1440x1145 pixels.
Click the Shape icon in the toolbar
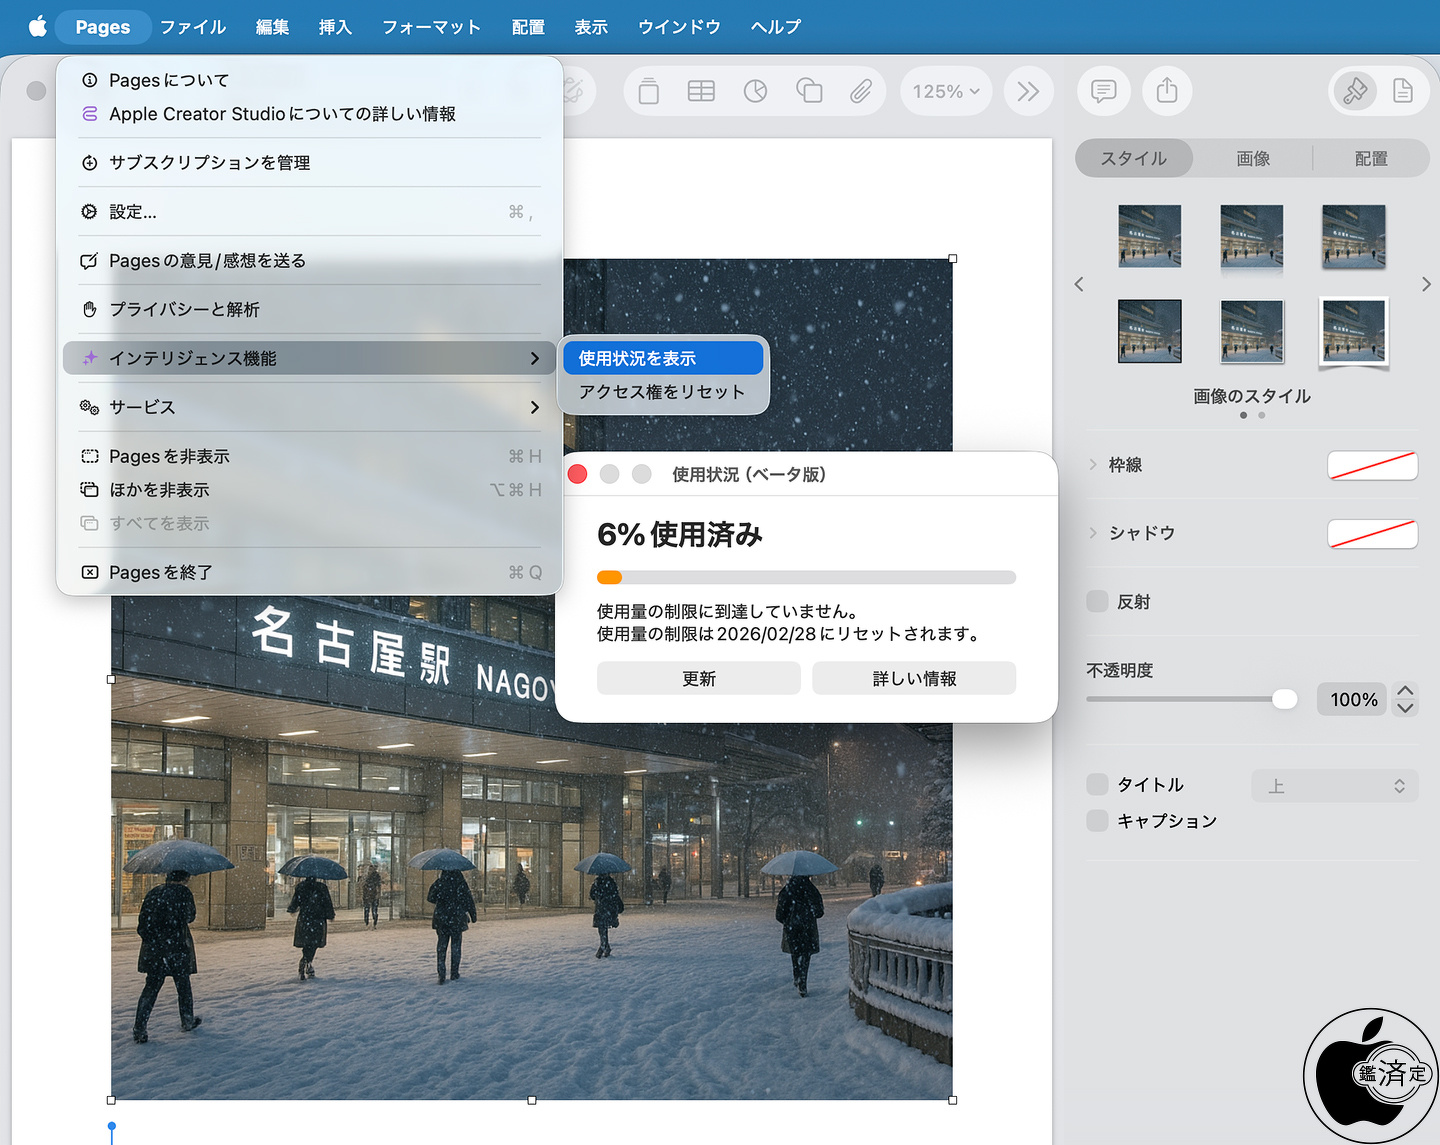tap(808, 92)
